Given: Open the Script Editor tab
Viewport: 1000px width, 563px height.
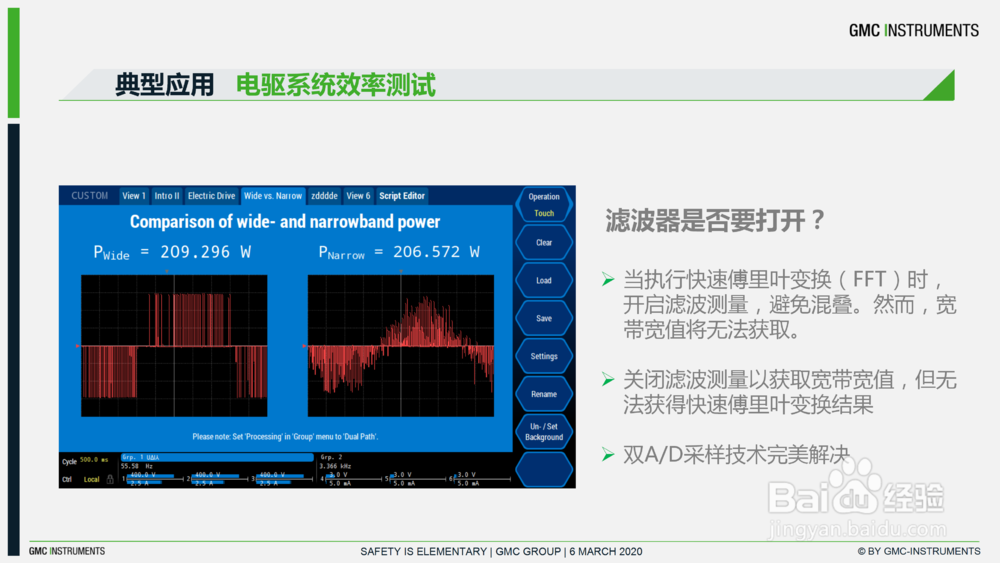Looking at the screenshot, I should pyautogui.click(x=402, y=196).
